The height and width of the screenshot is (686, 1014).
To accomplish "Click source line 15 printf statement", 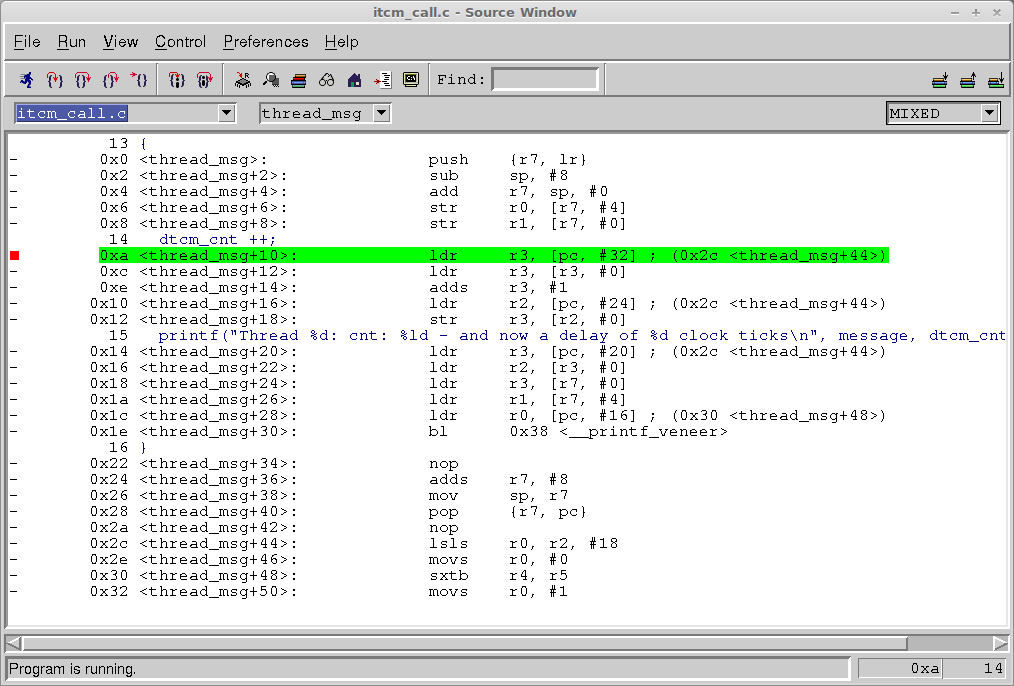I will [x=582, y=336].
